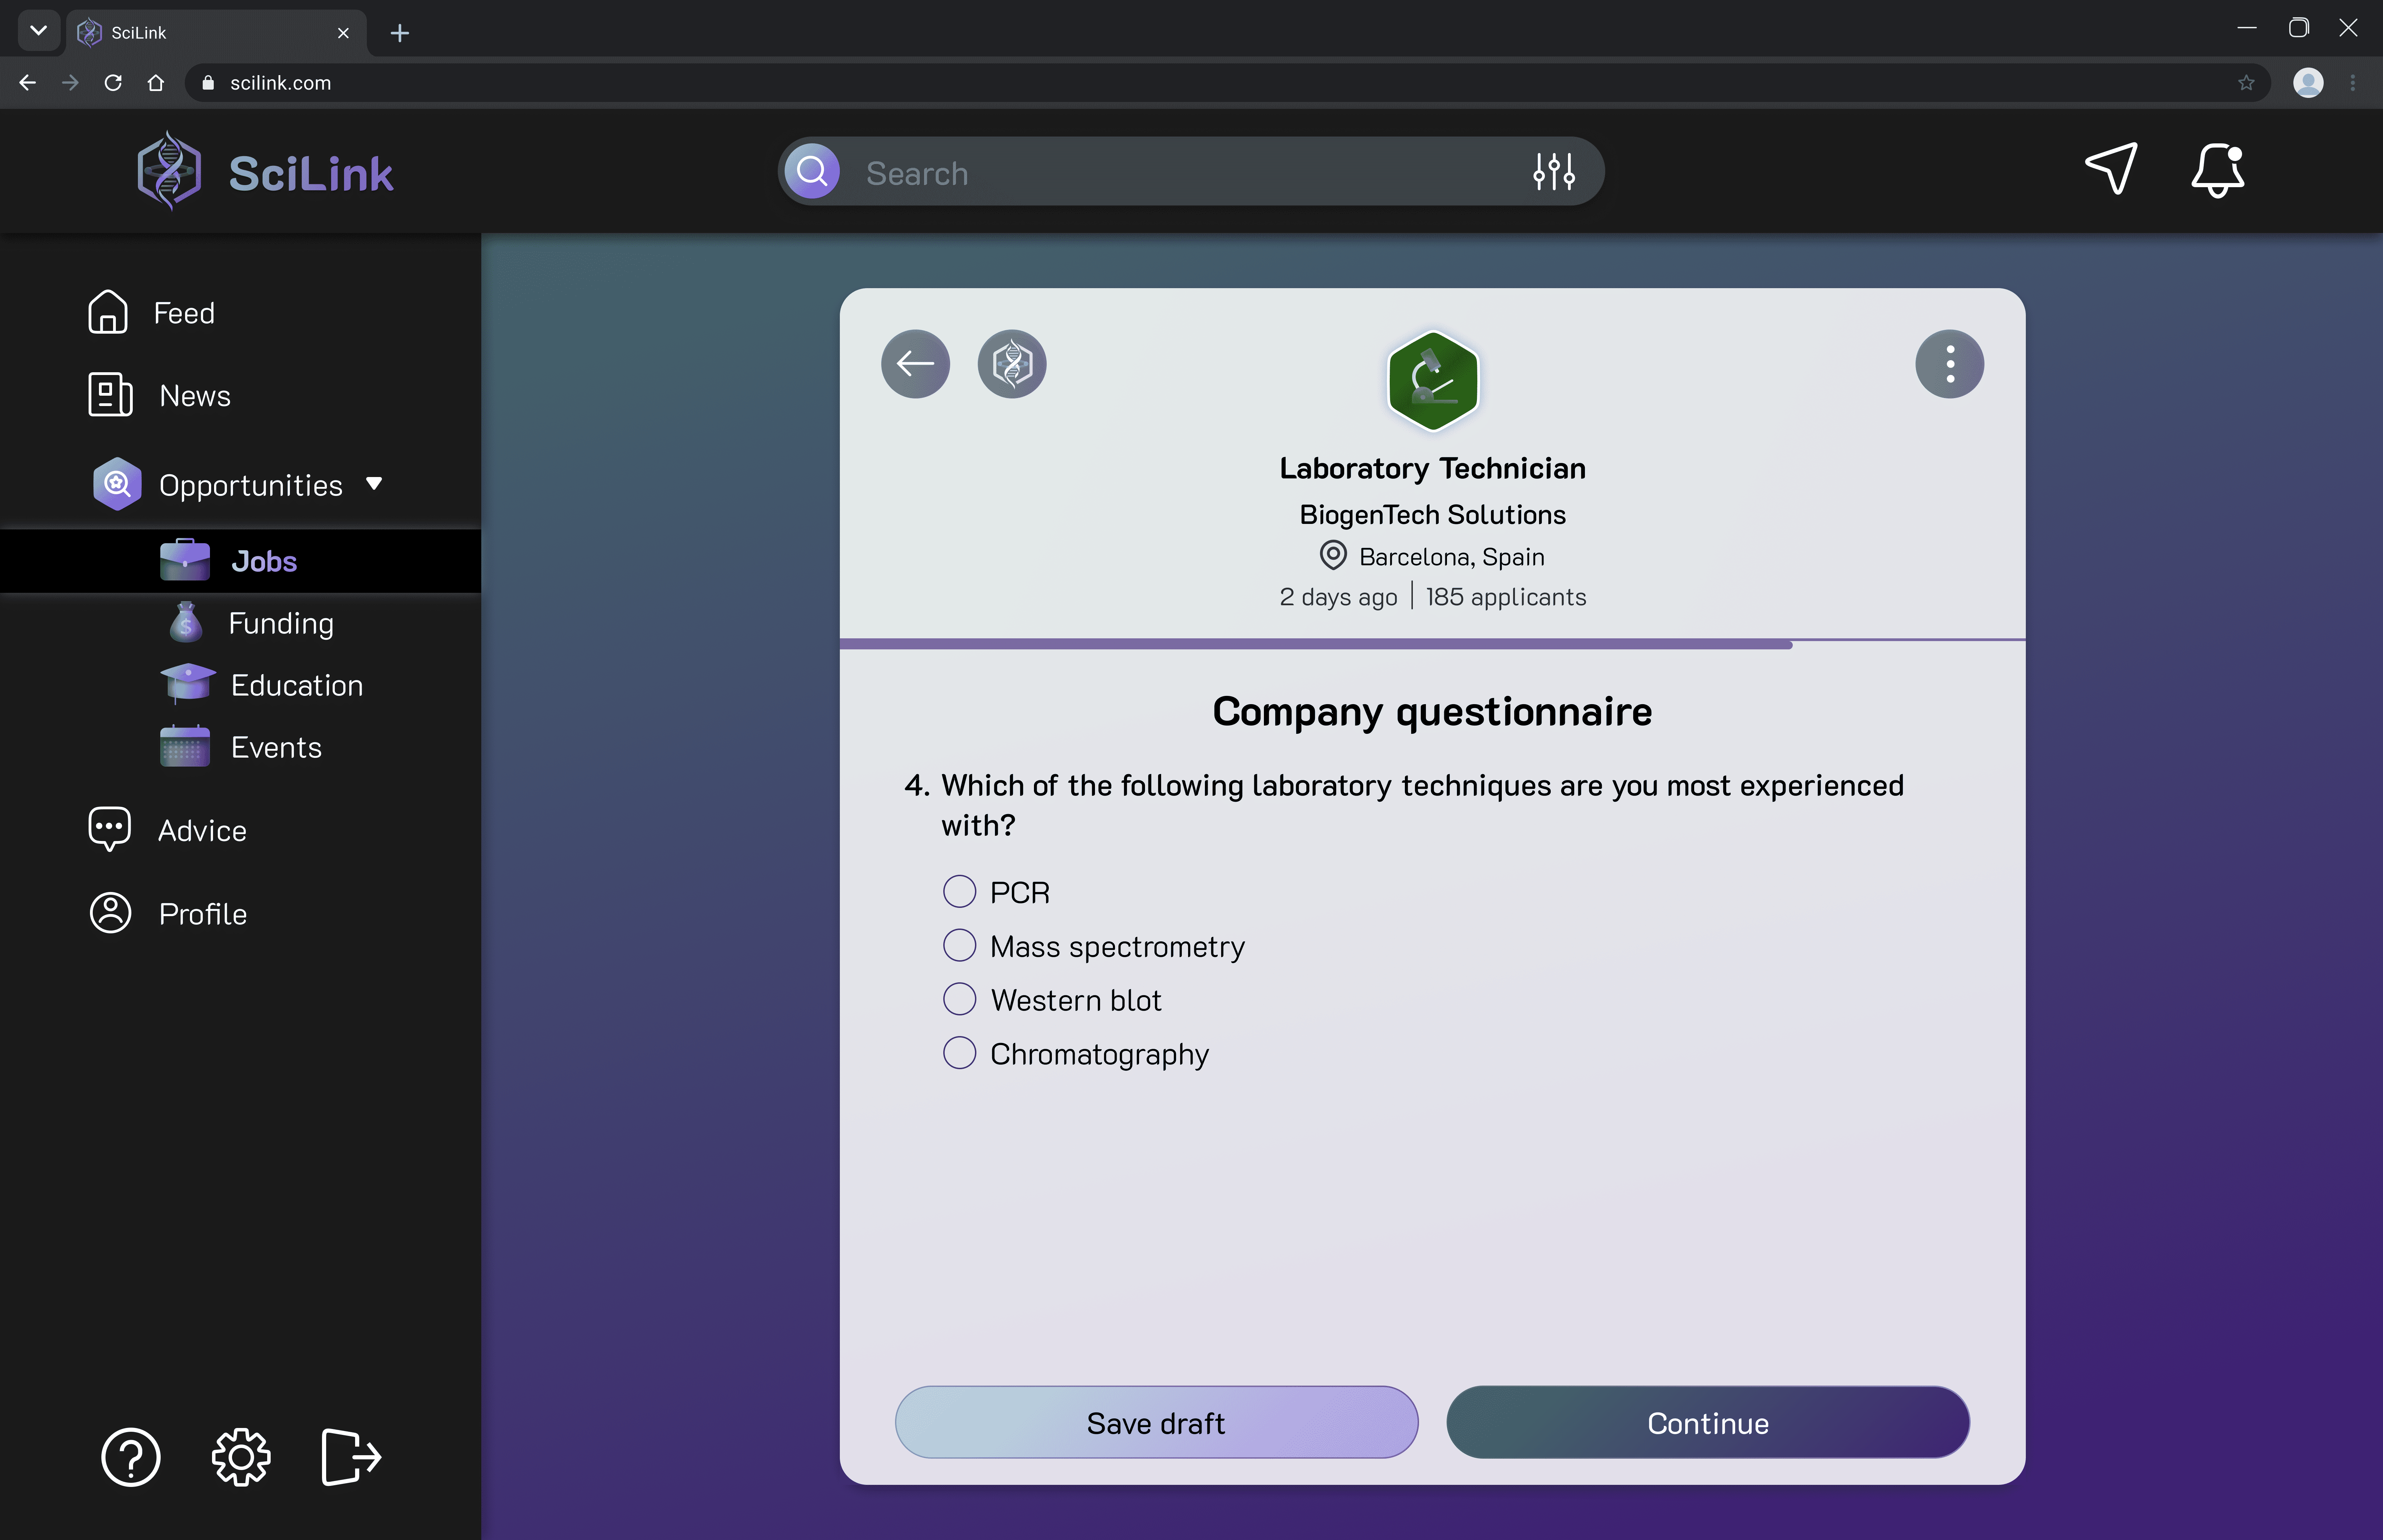The height and width of the screenshot is (1540, 2383).
Task: Click the log out icon
Action: pyautogui.click(x=351, y=1457)
